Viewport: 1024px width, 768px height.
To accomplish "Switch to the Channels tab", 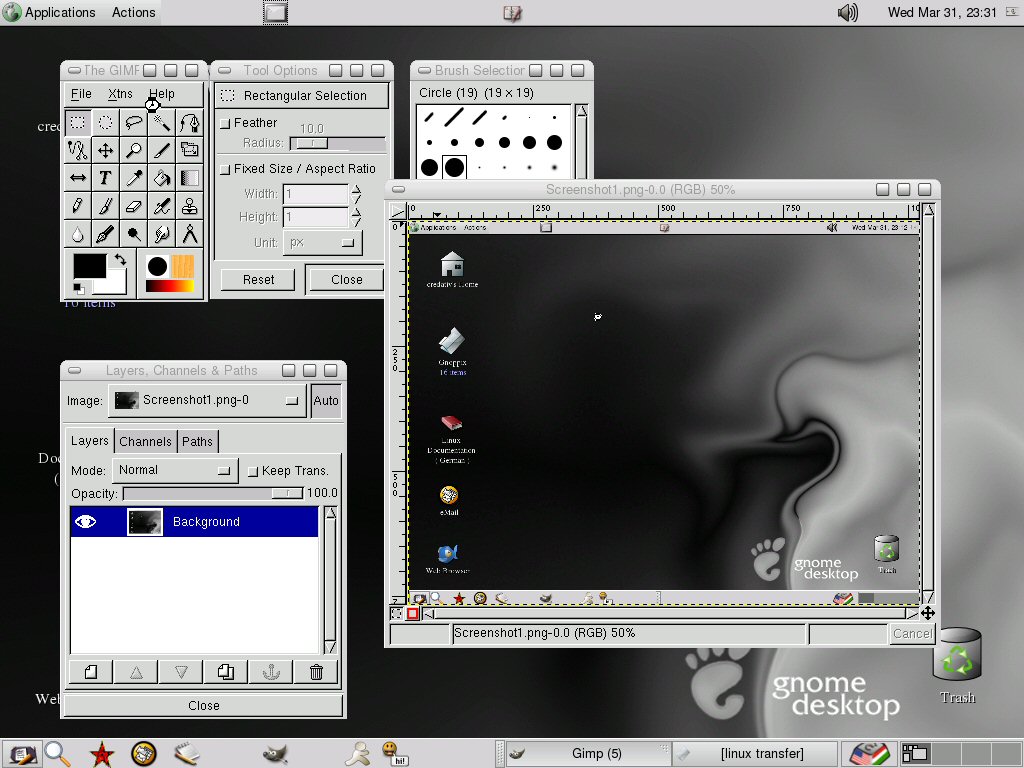I will 145,442.
